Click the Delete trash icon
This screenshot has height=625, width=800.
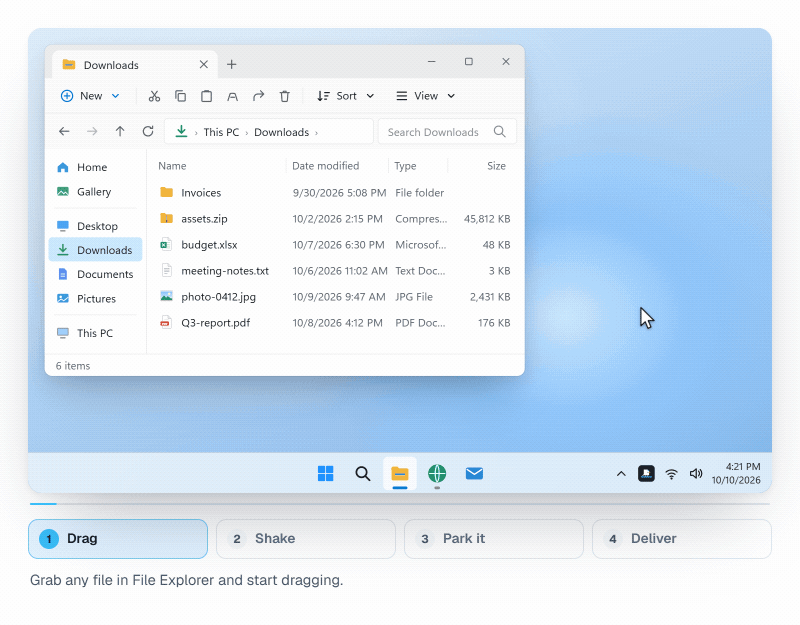[x=285, y=96]
